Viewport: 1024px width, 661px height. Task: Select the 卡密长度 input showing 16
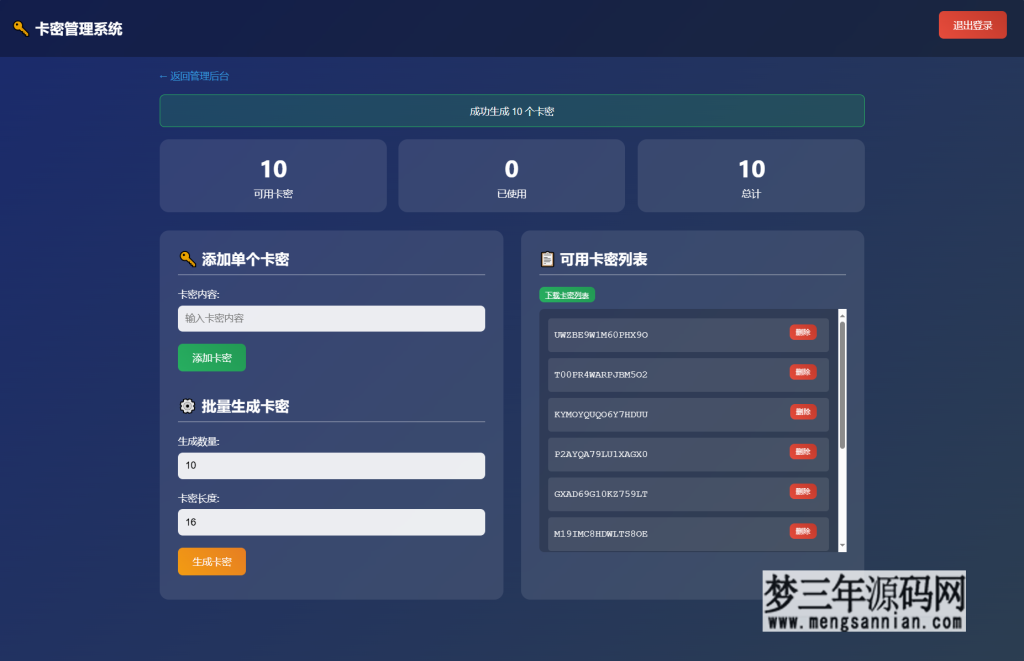point(331,522)
